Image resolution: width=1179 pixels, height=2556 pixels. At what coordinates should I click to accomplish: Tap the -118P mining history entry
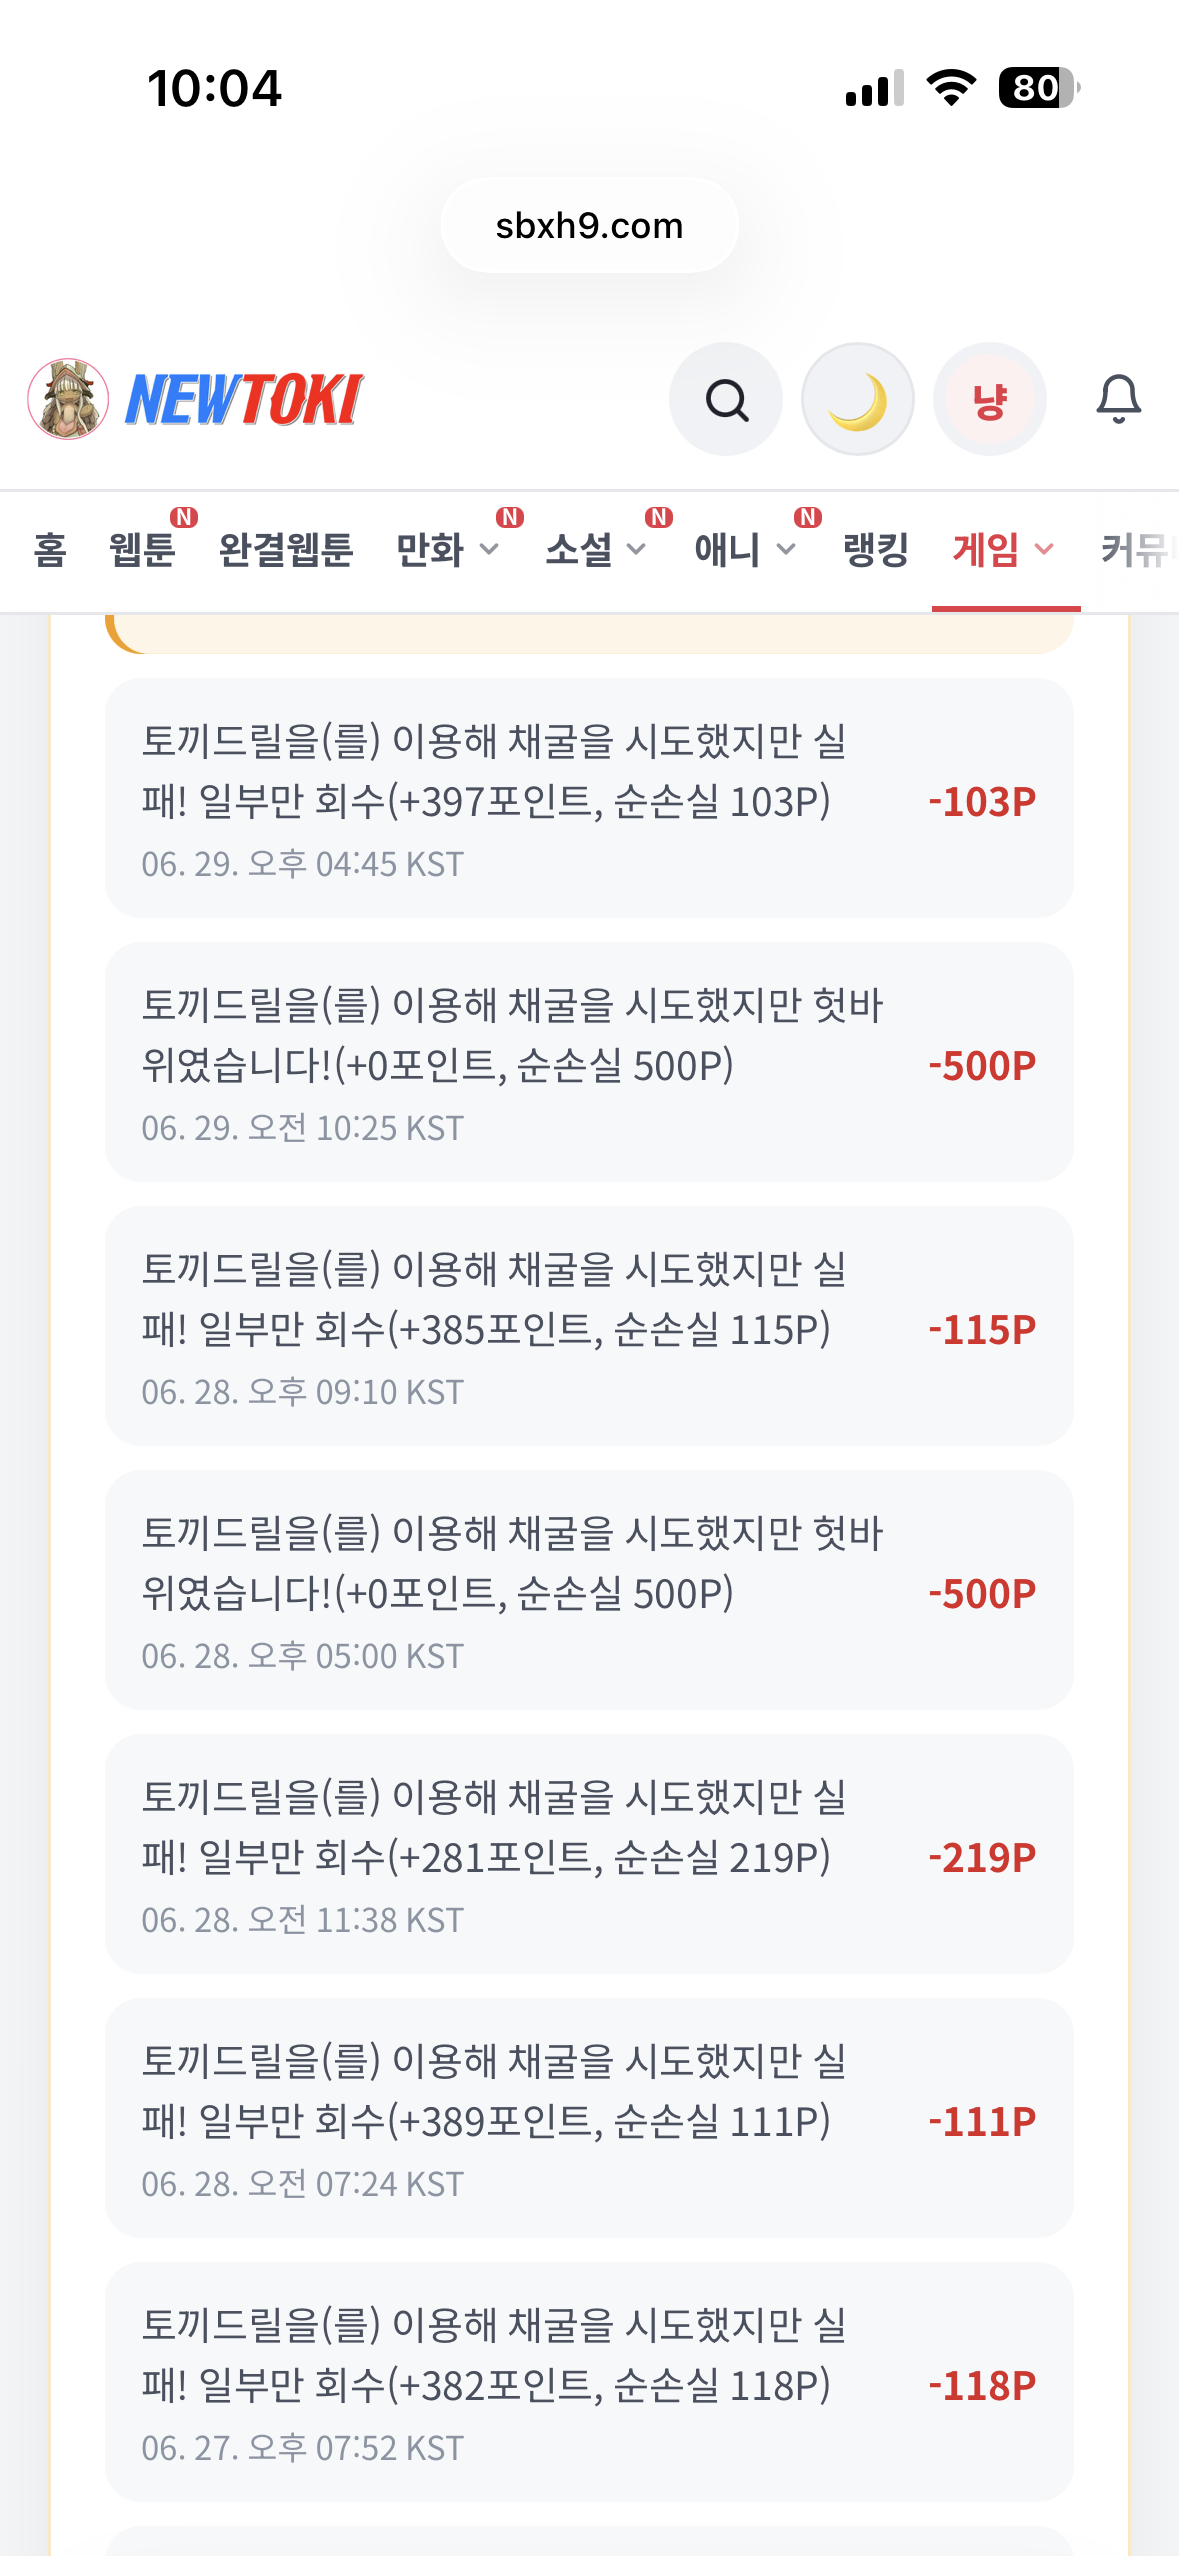589,2382
